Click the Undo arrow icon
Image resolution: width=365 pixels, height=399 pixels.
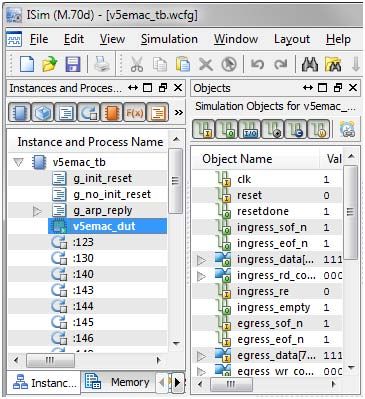coord(257,64)
